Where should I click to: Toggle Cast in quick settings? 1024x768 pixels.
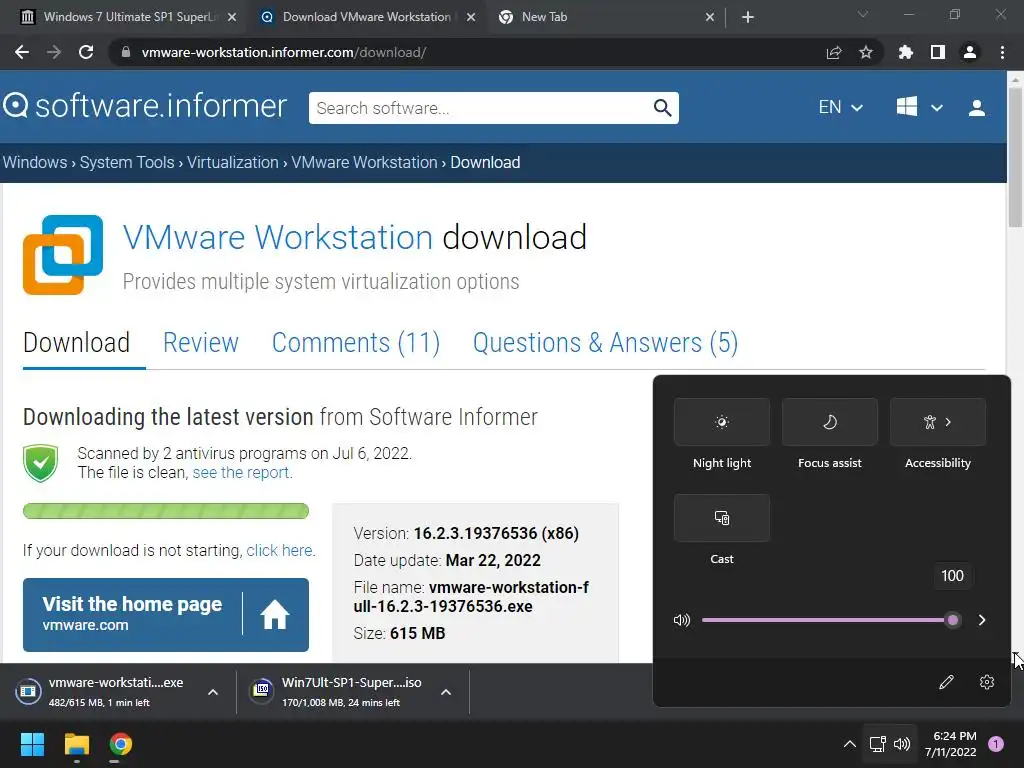[x=722, y=518]
